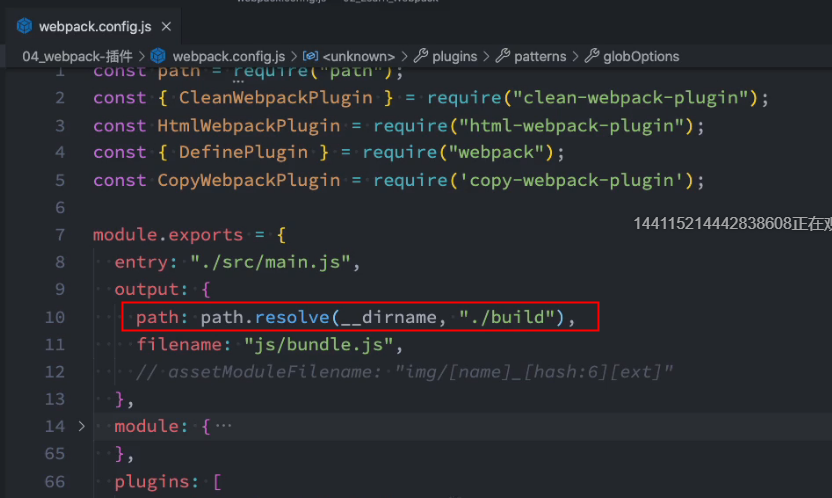Open the <unknown> breadcrumb symbol

pos(359,56)
